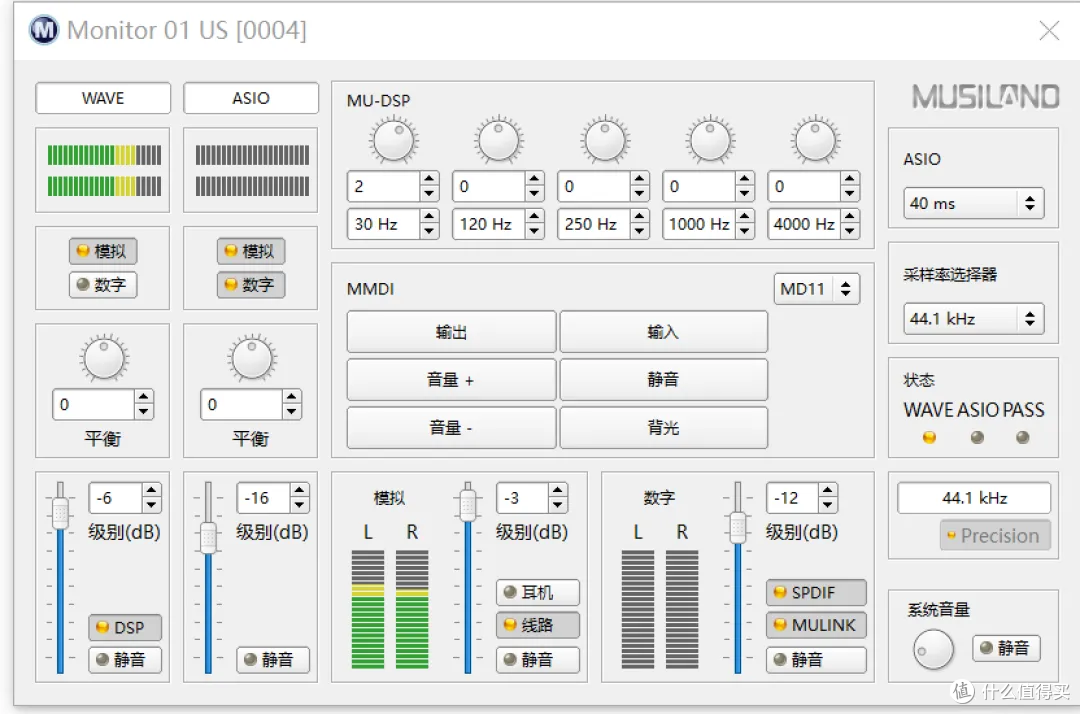Viewport: 1080px width, 714px height.
Task: Toggle WAVE 数字 digital output
Action: point(103,284)
